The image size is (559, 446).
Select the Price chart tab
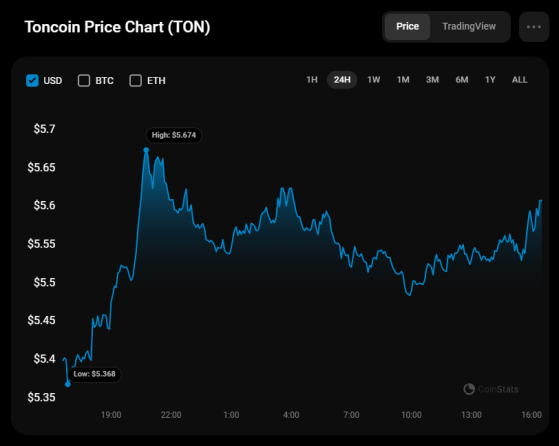click(x=407, y=26)
